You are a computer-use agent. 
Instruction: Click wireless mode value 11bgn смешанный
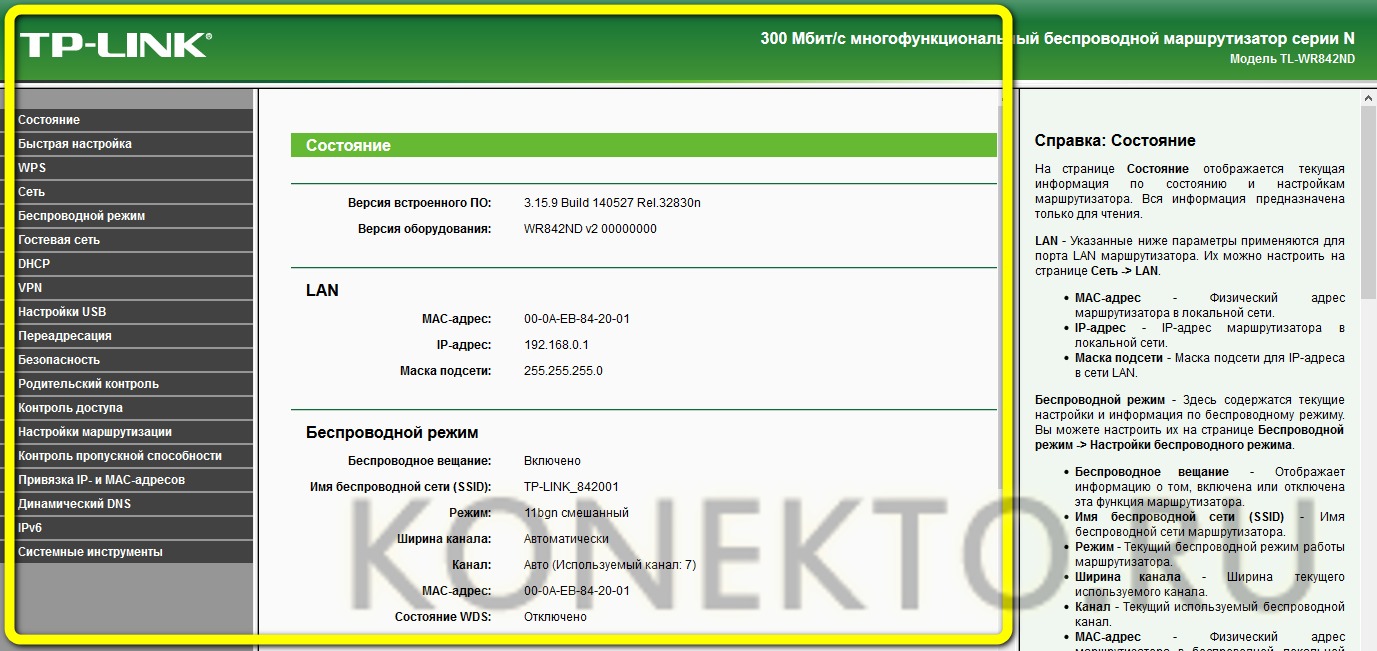click(x=576, y=513)
